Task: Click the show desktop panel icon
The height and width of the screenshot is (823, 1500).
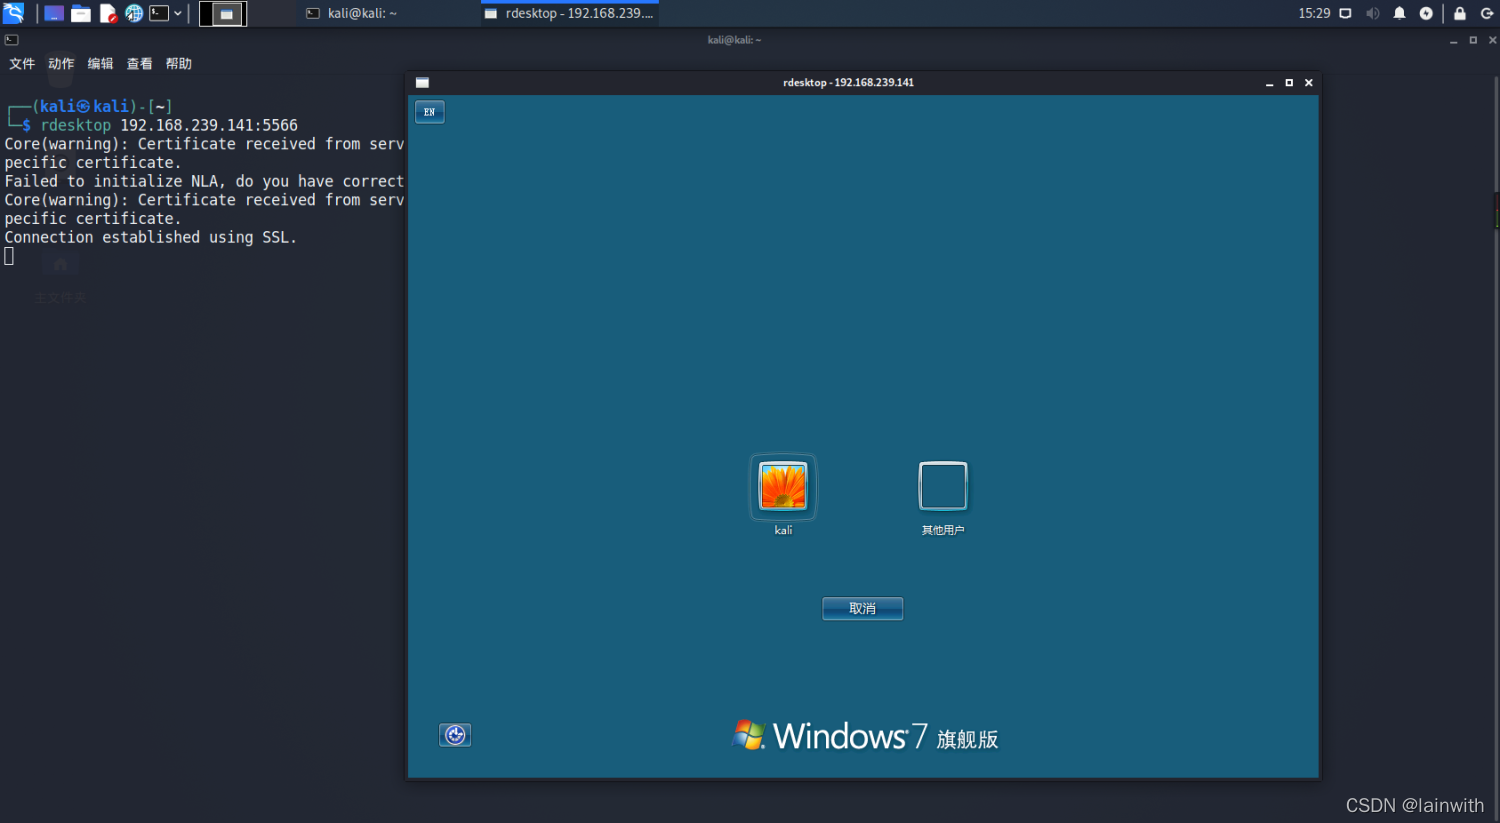Action: (x=54, y=14)
